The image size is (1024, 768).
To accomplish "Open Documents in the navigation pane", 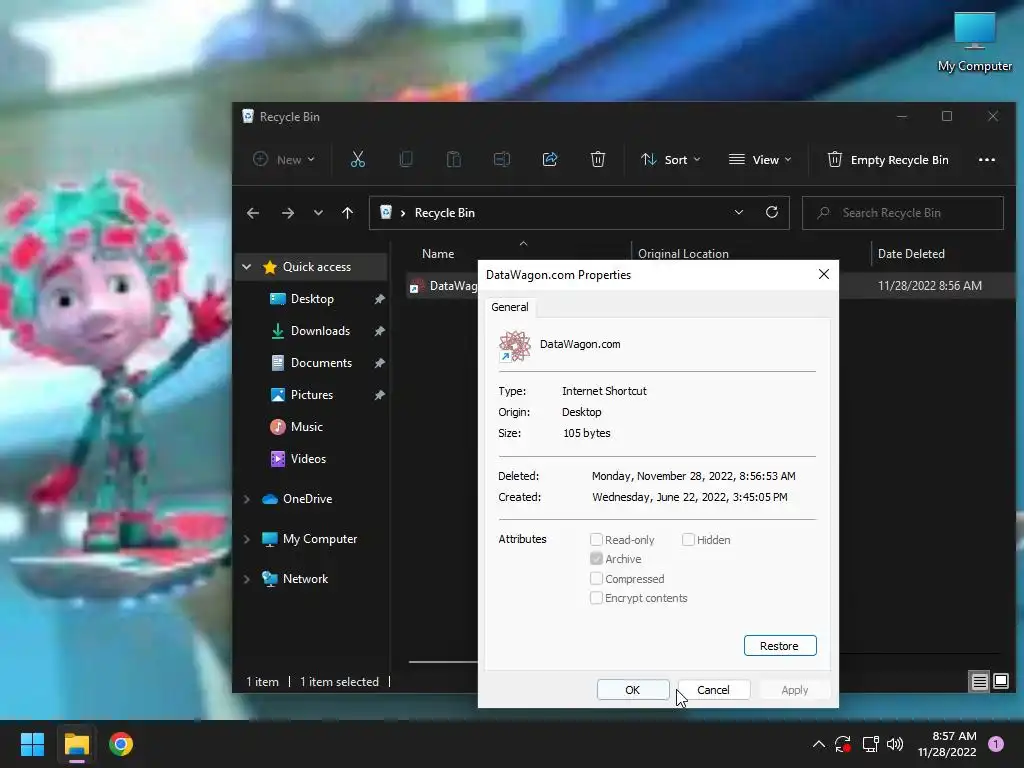I will pyautogui.click(x=321, y=363).
